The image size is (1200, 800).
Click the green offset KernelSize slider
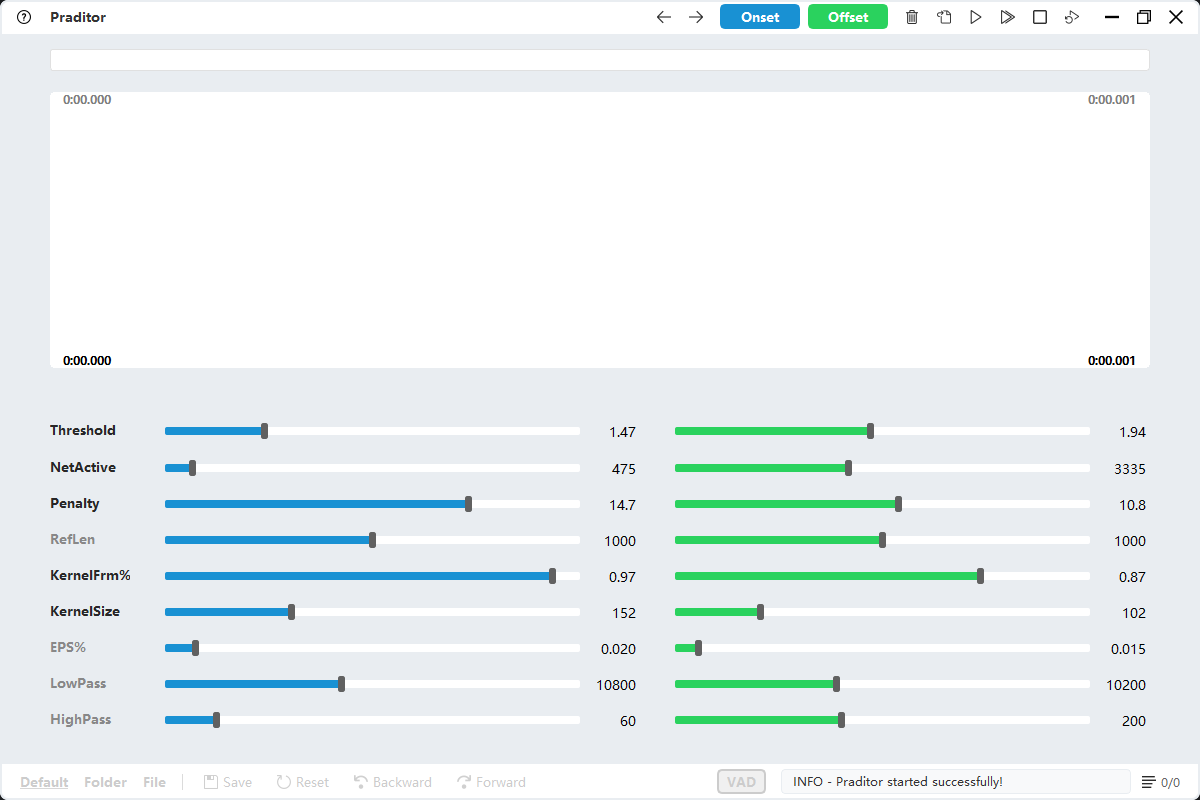pyautogui.click(x=882, y=612)
